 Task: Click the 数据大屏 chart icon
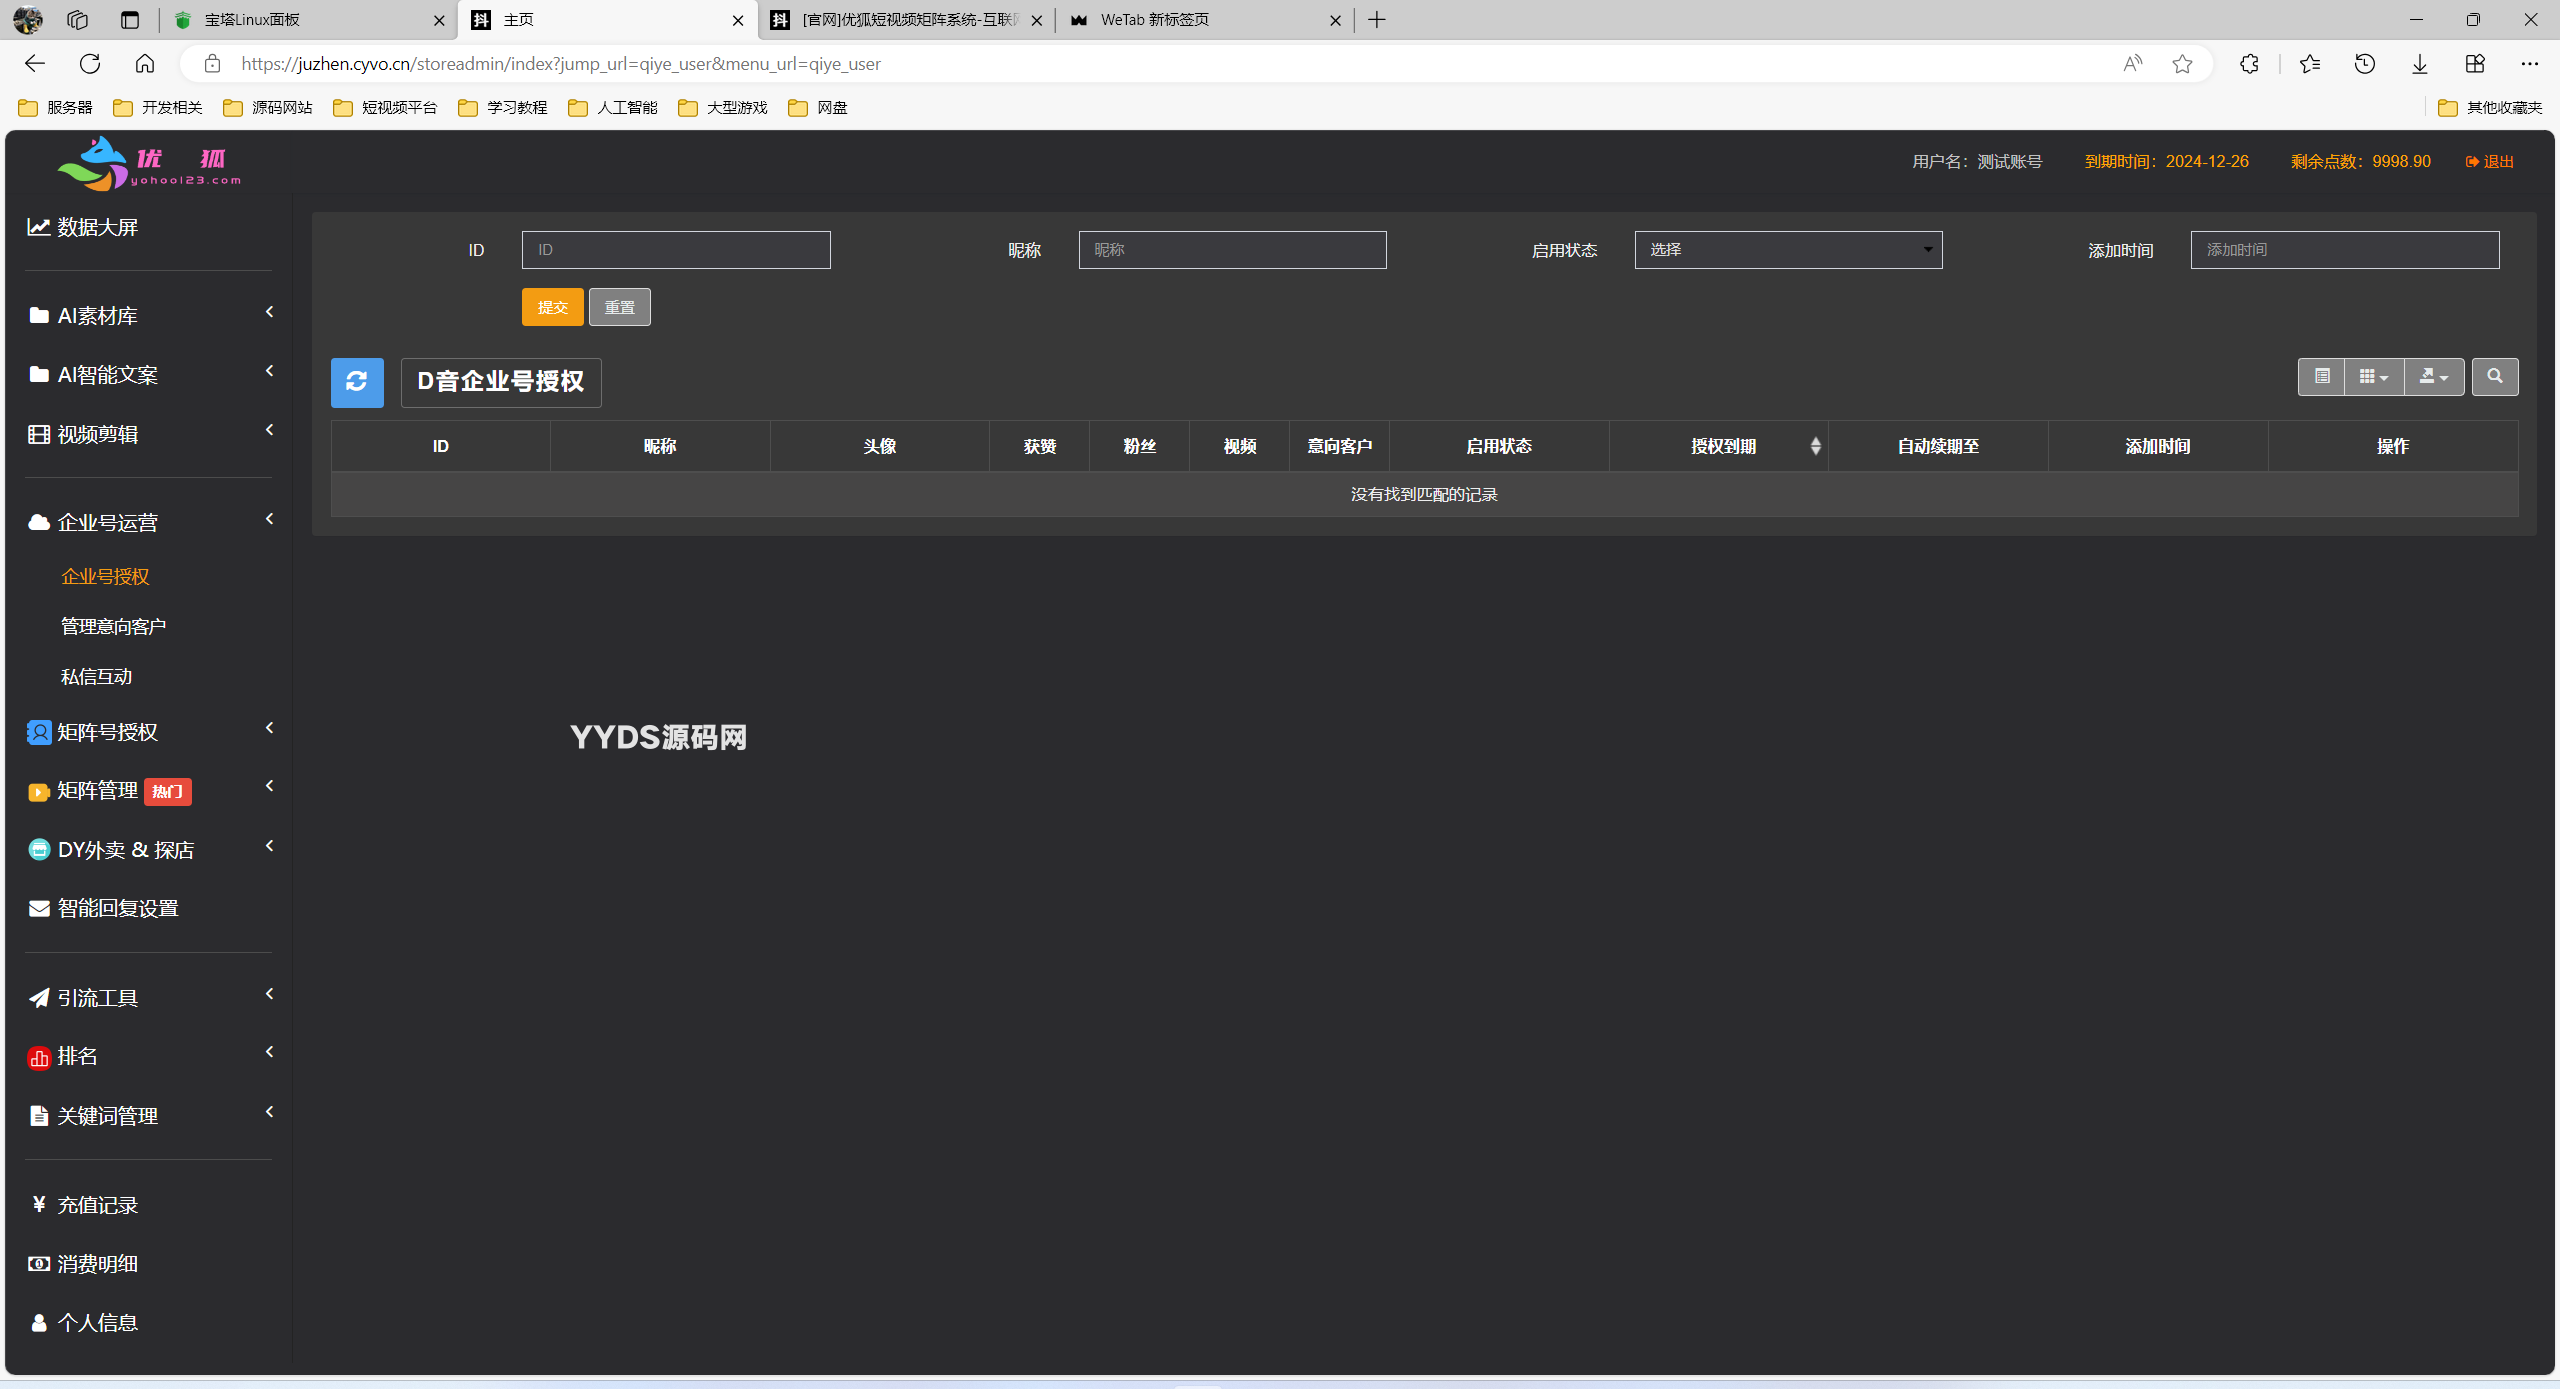pyautogui.click(x=38, y=227)
